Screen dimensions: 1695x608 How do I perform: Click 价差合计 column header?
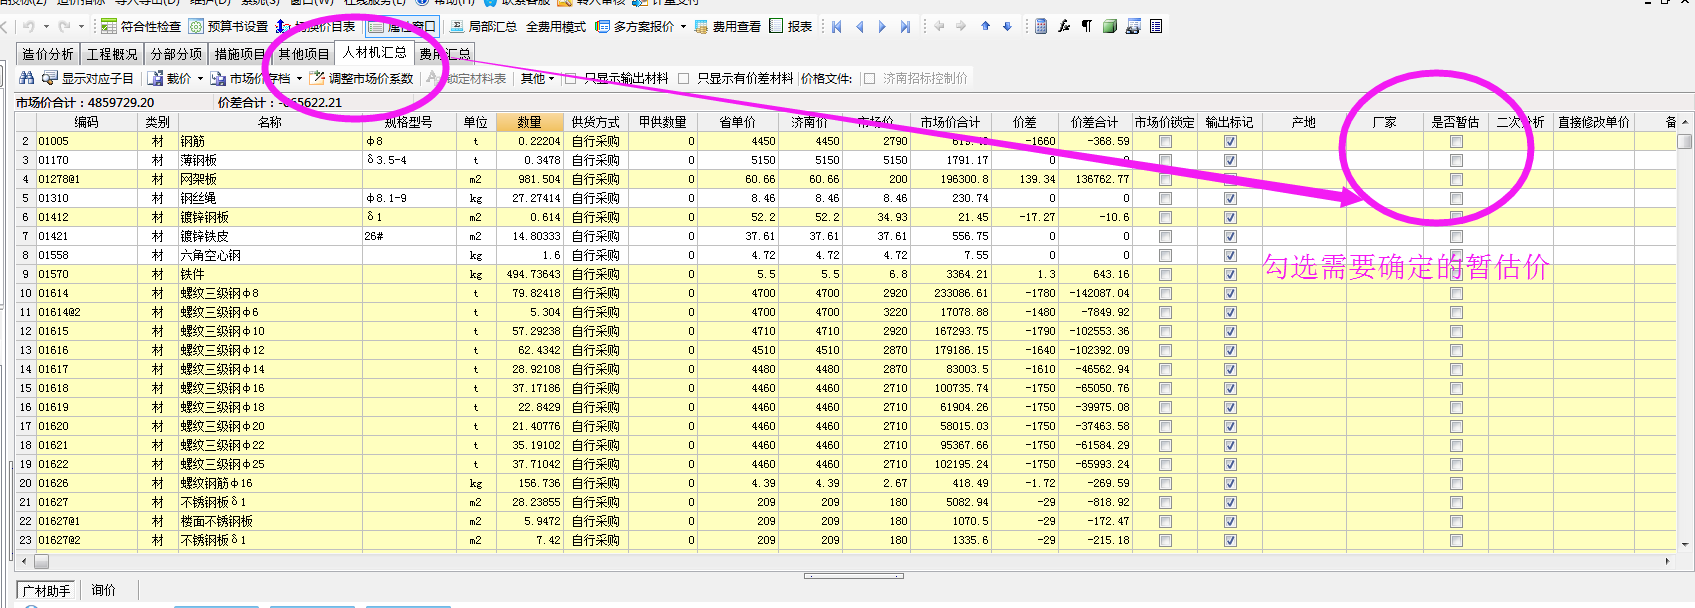(x=1094, y=122)
